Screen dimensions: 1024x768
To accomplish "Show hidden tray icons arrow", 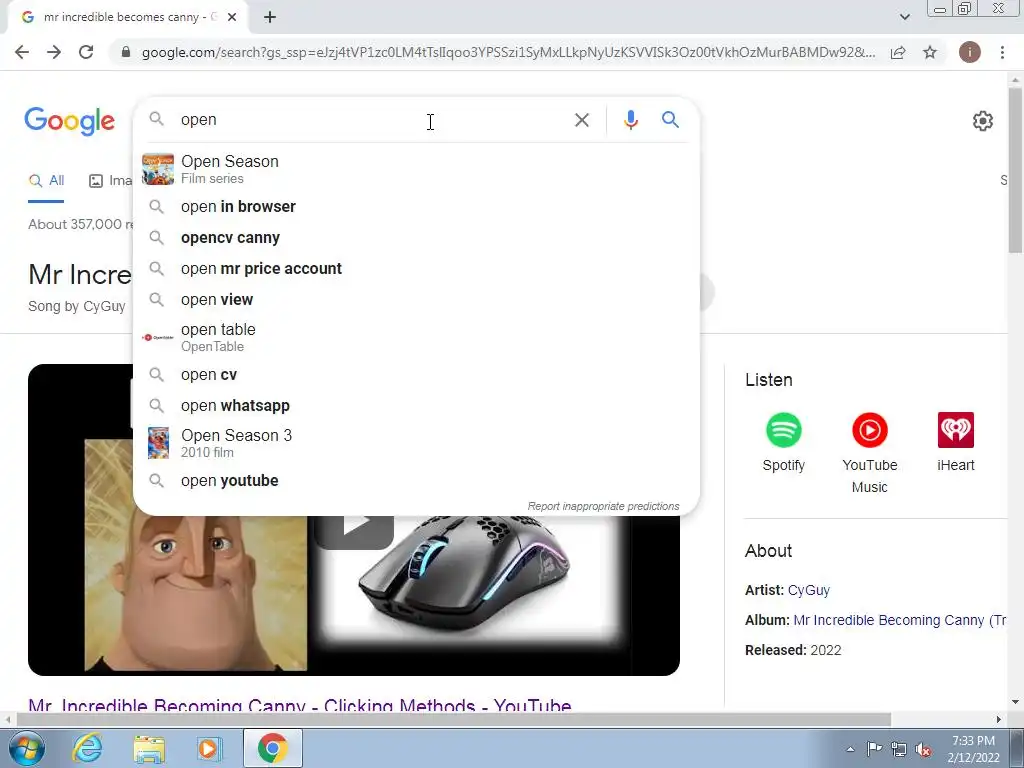I will click(x=850, y=749).
